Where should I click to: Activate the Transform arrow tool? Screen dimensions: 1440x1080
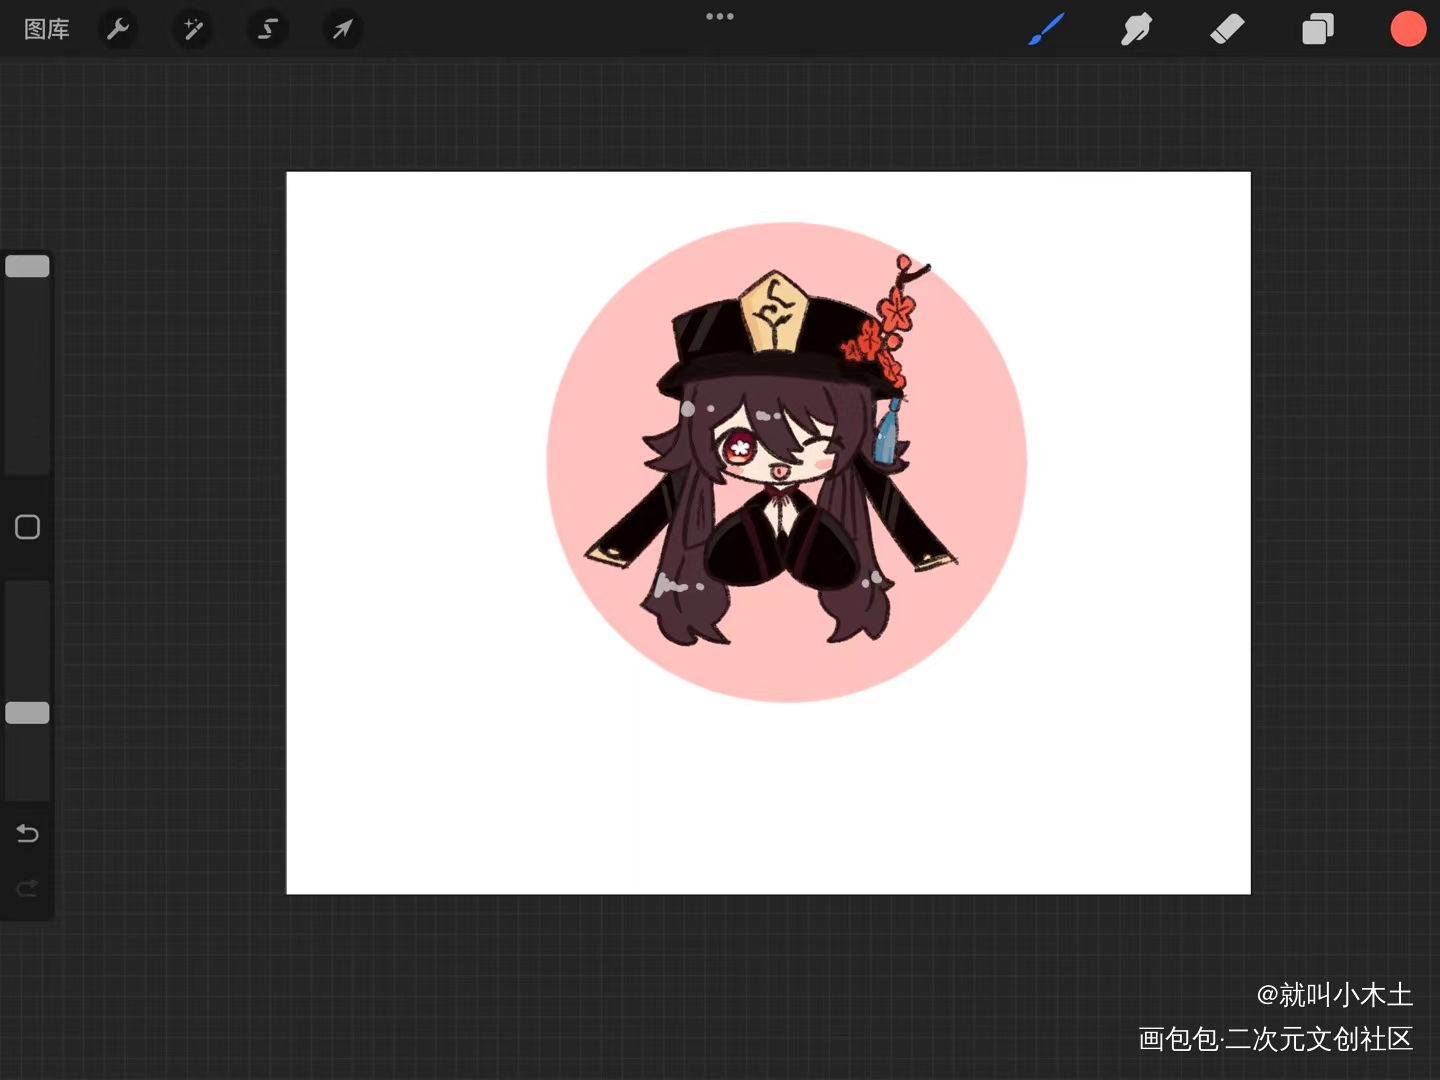(342, 29)
